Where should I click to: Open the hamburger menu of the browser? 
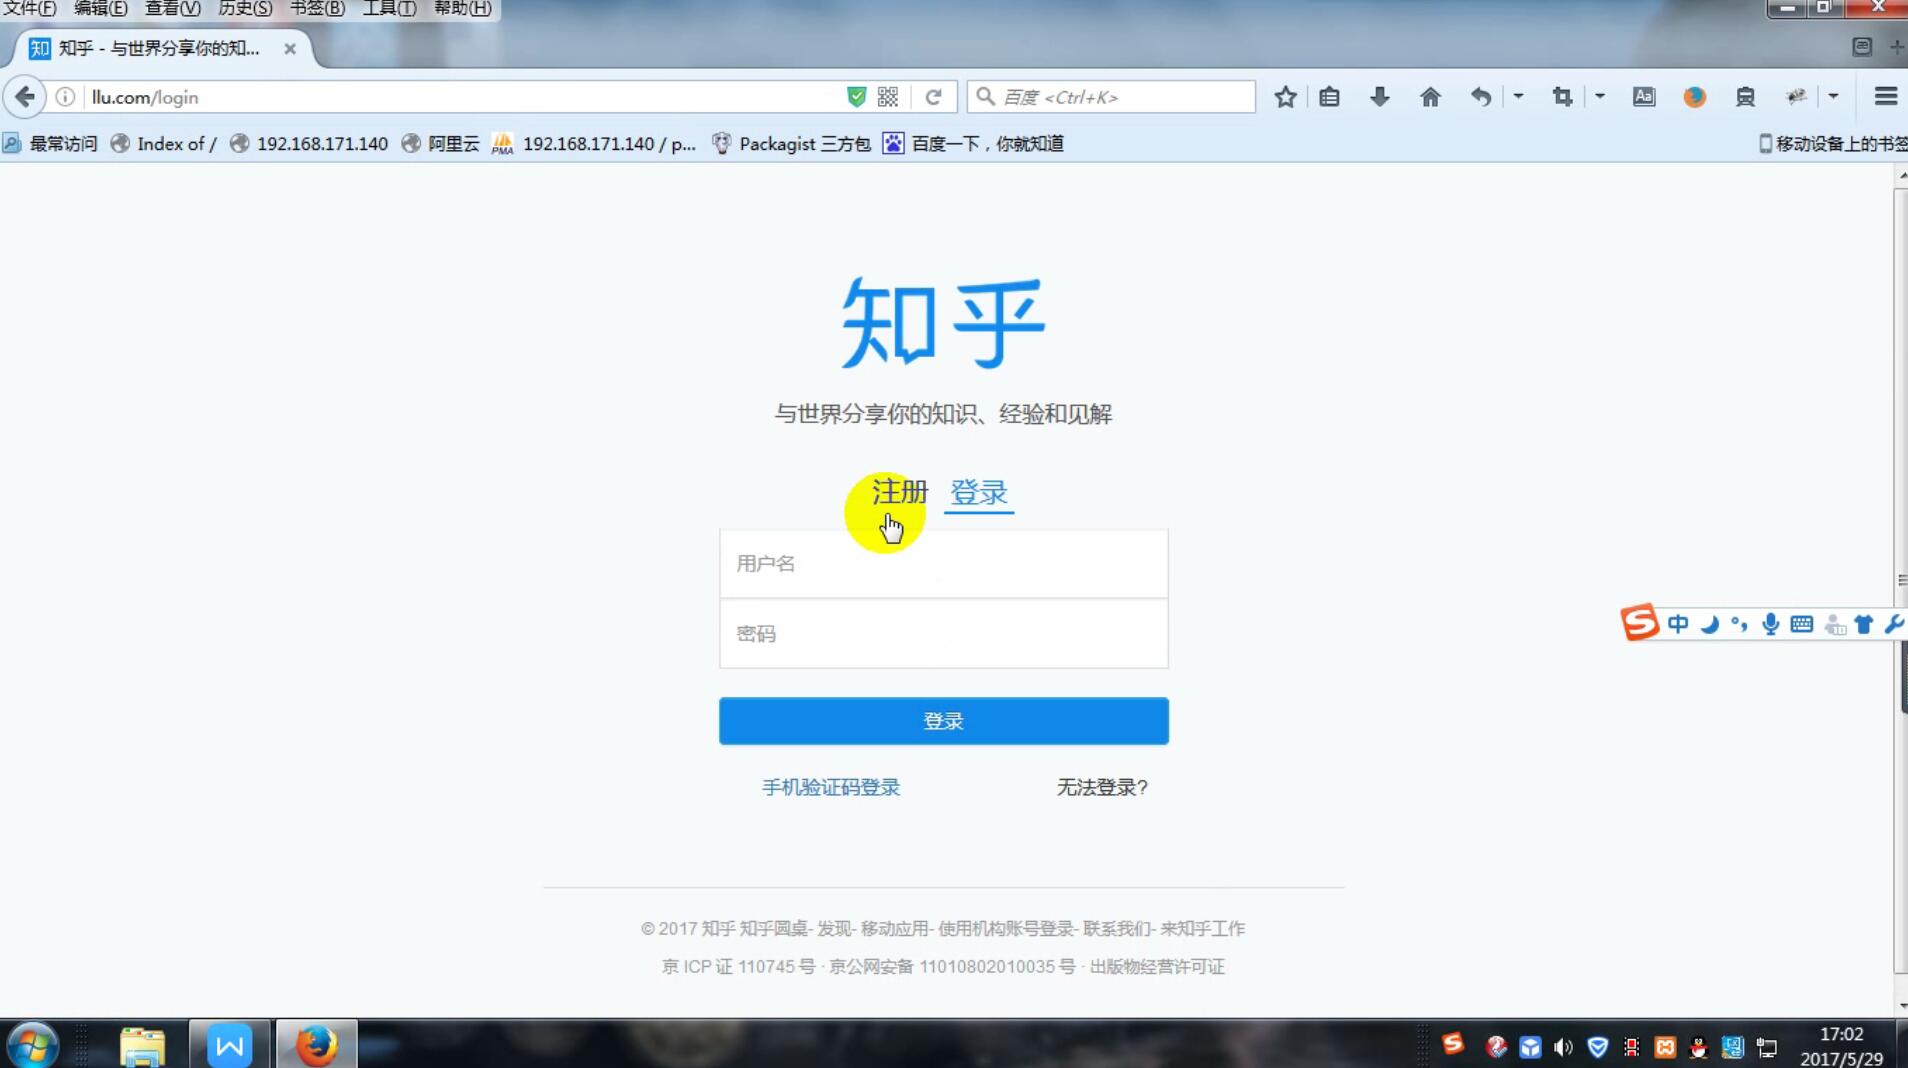pos(1885,97)
